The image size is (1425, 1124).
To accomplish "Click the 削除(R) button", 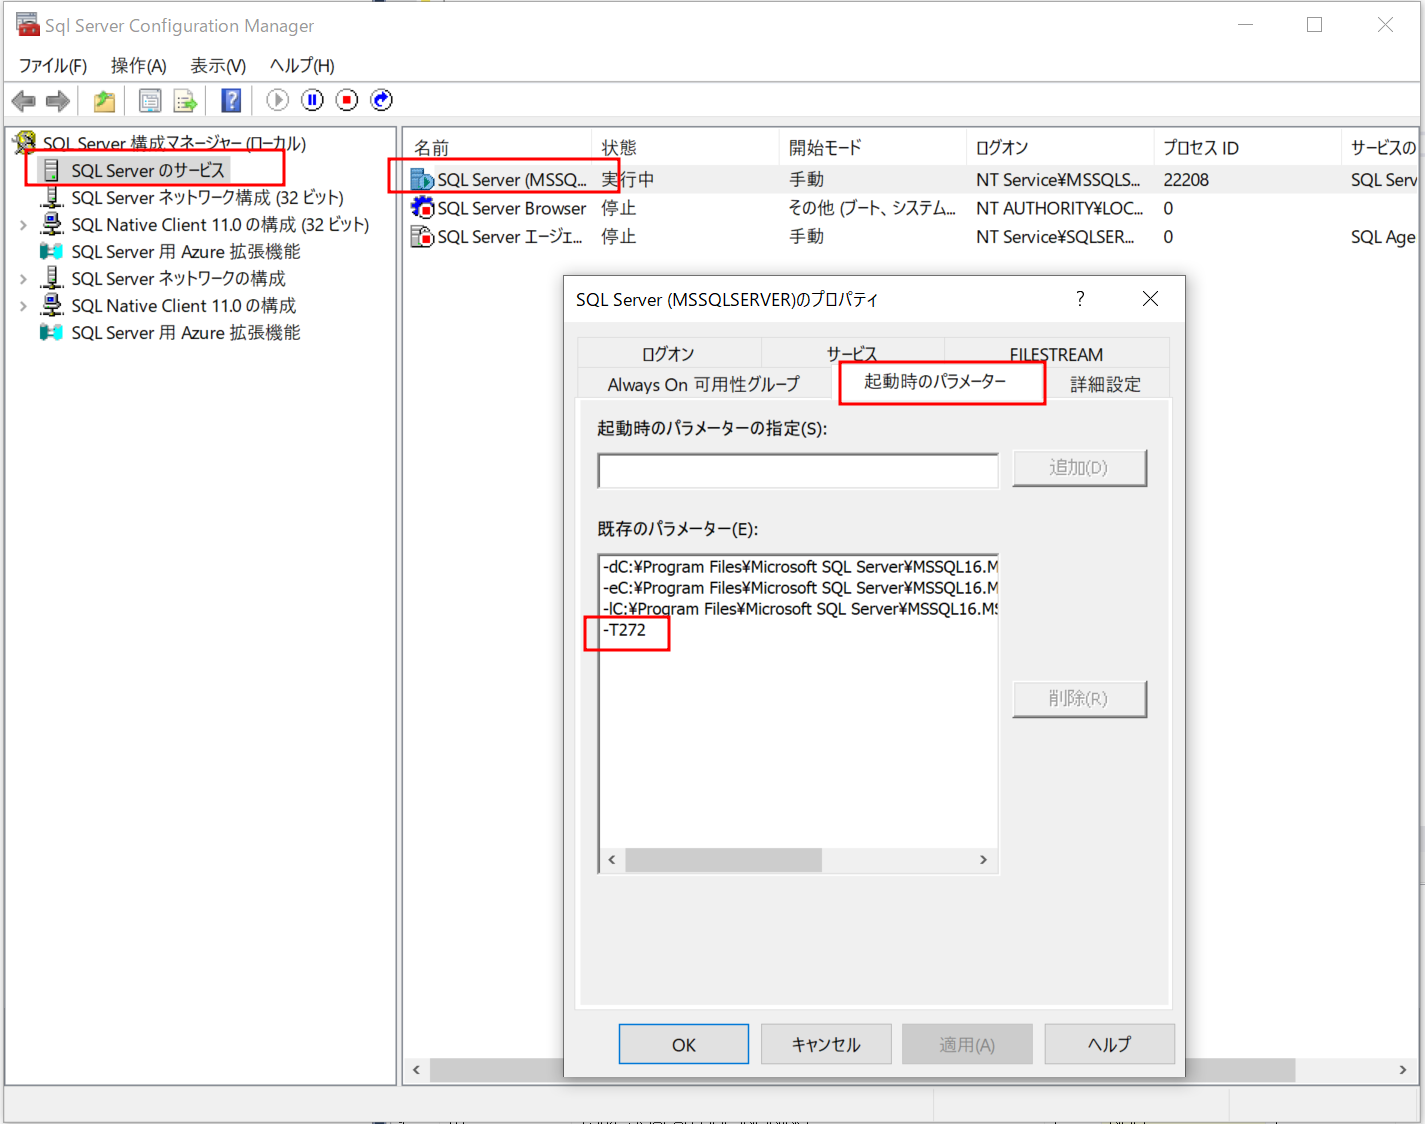I will coord(1079,699).
